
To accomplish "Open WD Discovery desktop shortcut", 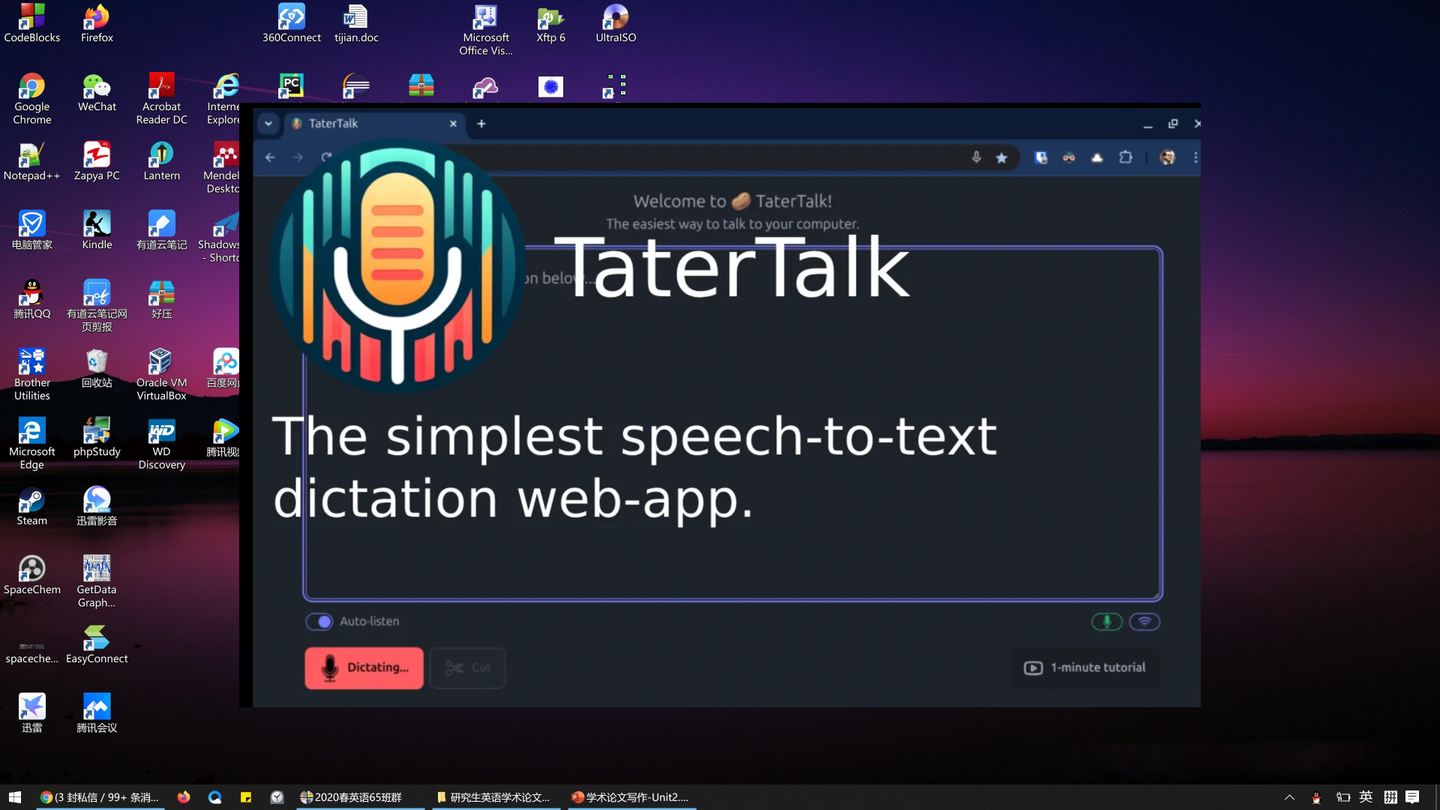I will pos(161,444).
